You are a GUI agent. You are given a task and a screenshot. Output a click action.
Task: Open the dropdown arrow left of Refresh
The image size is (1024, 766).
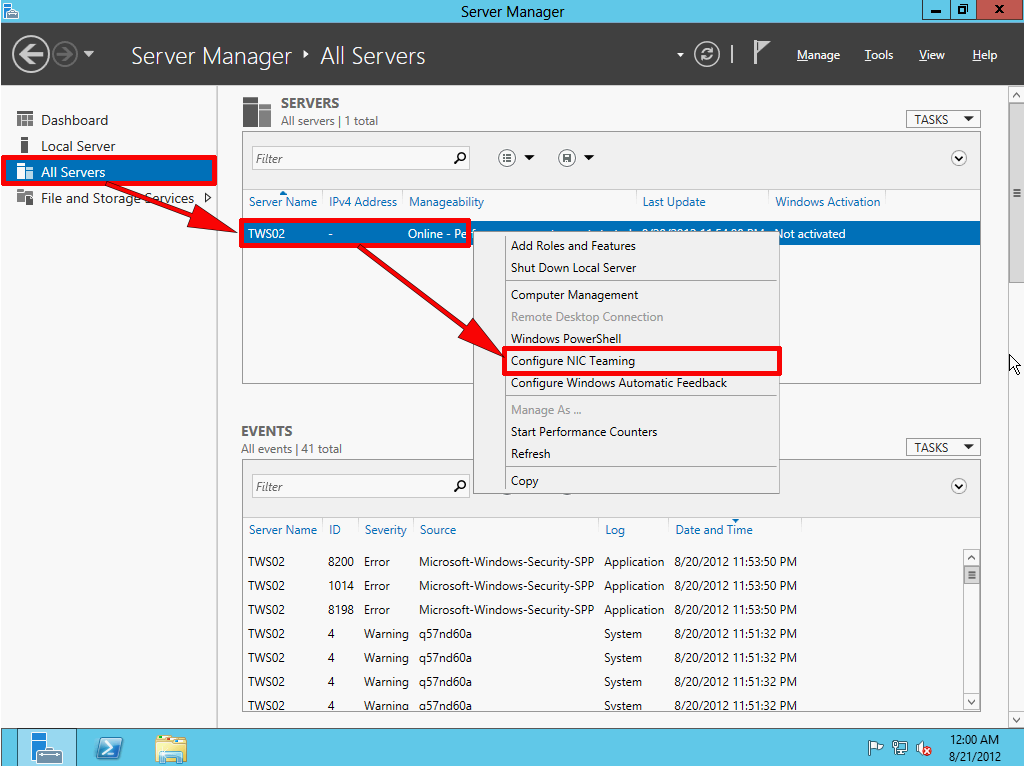[x=680, y=55]
